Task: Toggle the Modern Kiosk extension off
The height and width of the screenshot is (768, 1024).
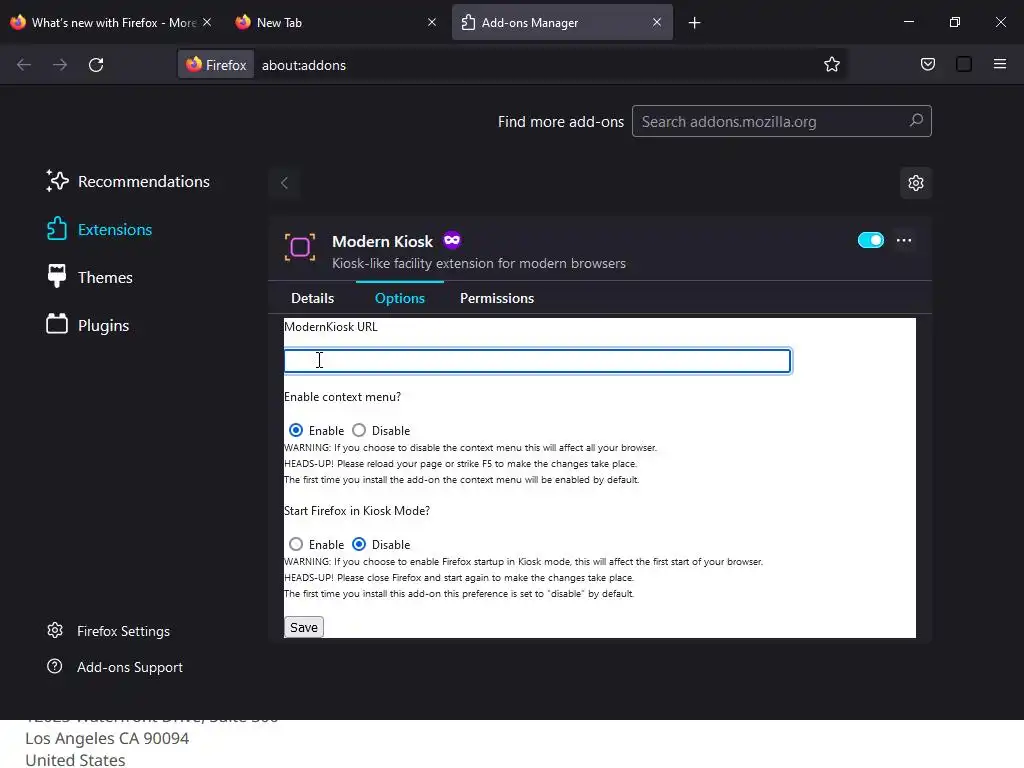Action: click(x=871, y=240)
